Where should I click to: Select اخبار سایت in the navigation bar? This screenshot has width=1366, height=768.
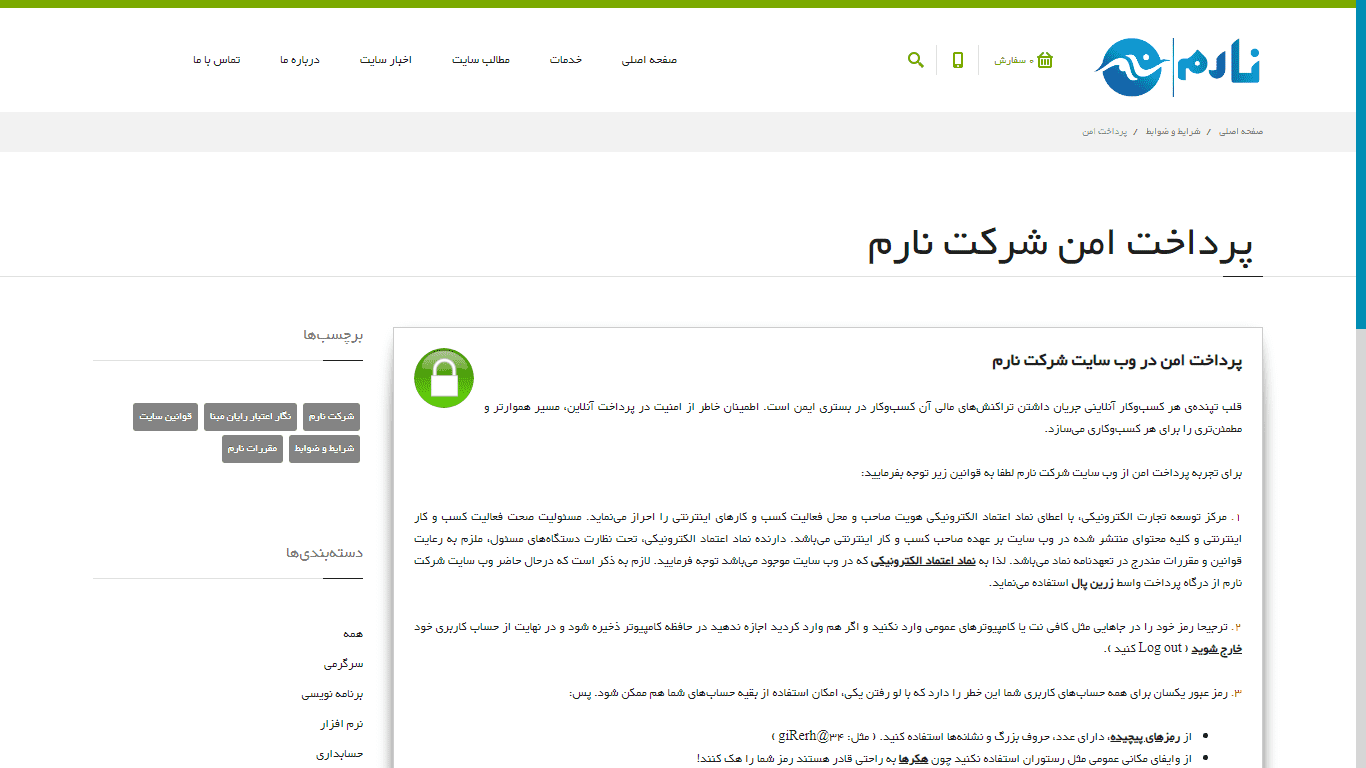pos(386,60)
